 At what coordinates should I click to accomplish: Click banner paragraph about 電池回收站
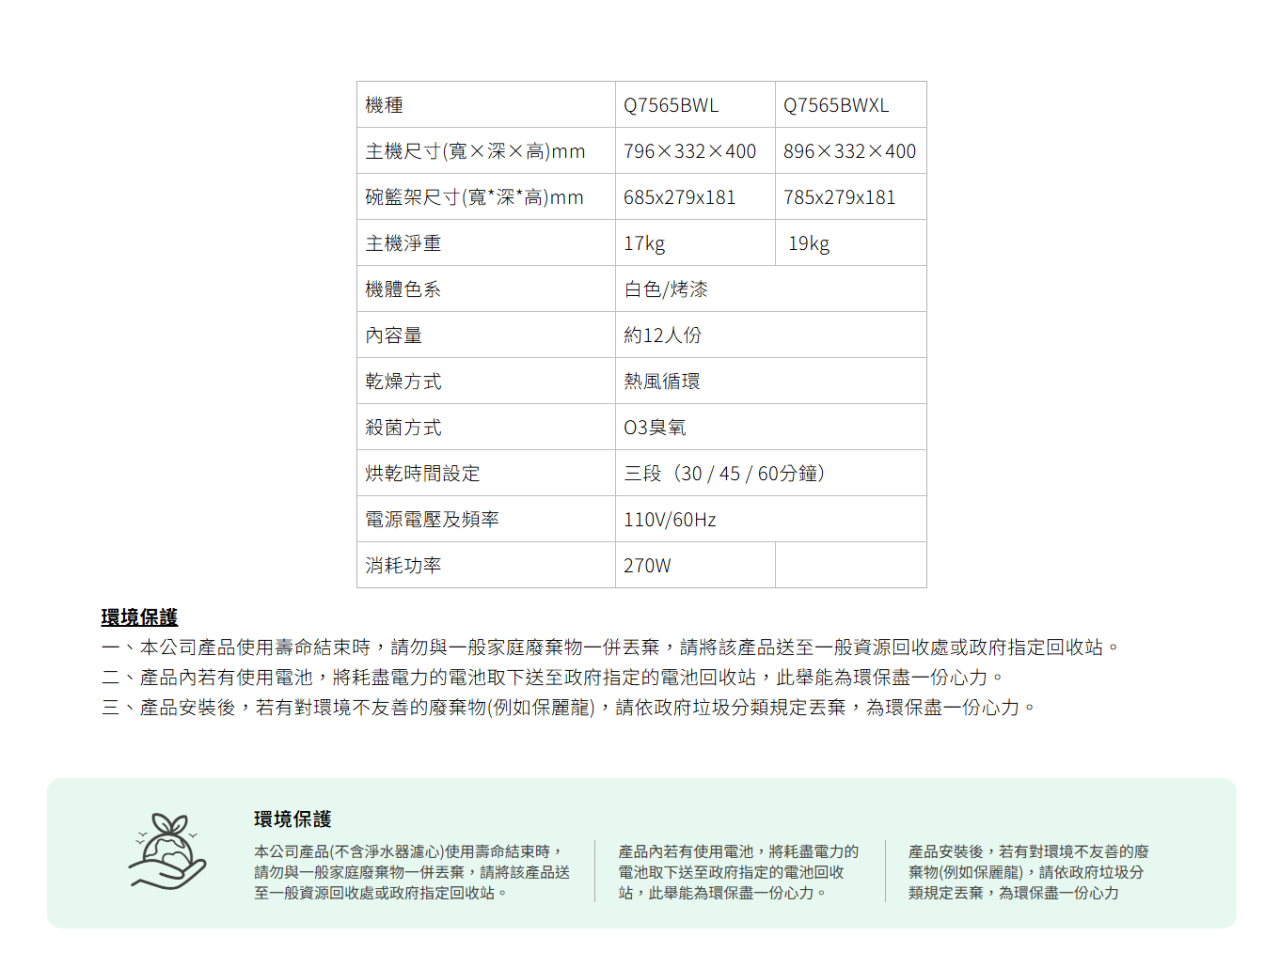coord(738,872)
